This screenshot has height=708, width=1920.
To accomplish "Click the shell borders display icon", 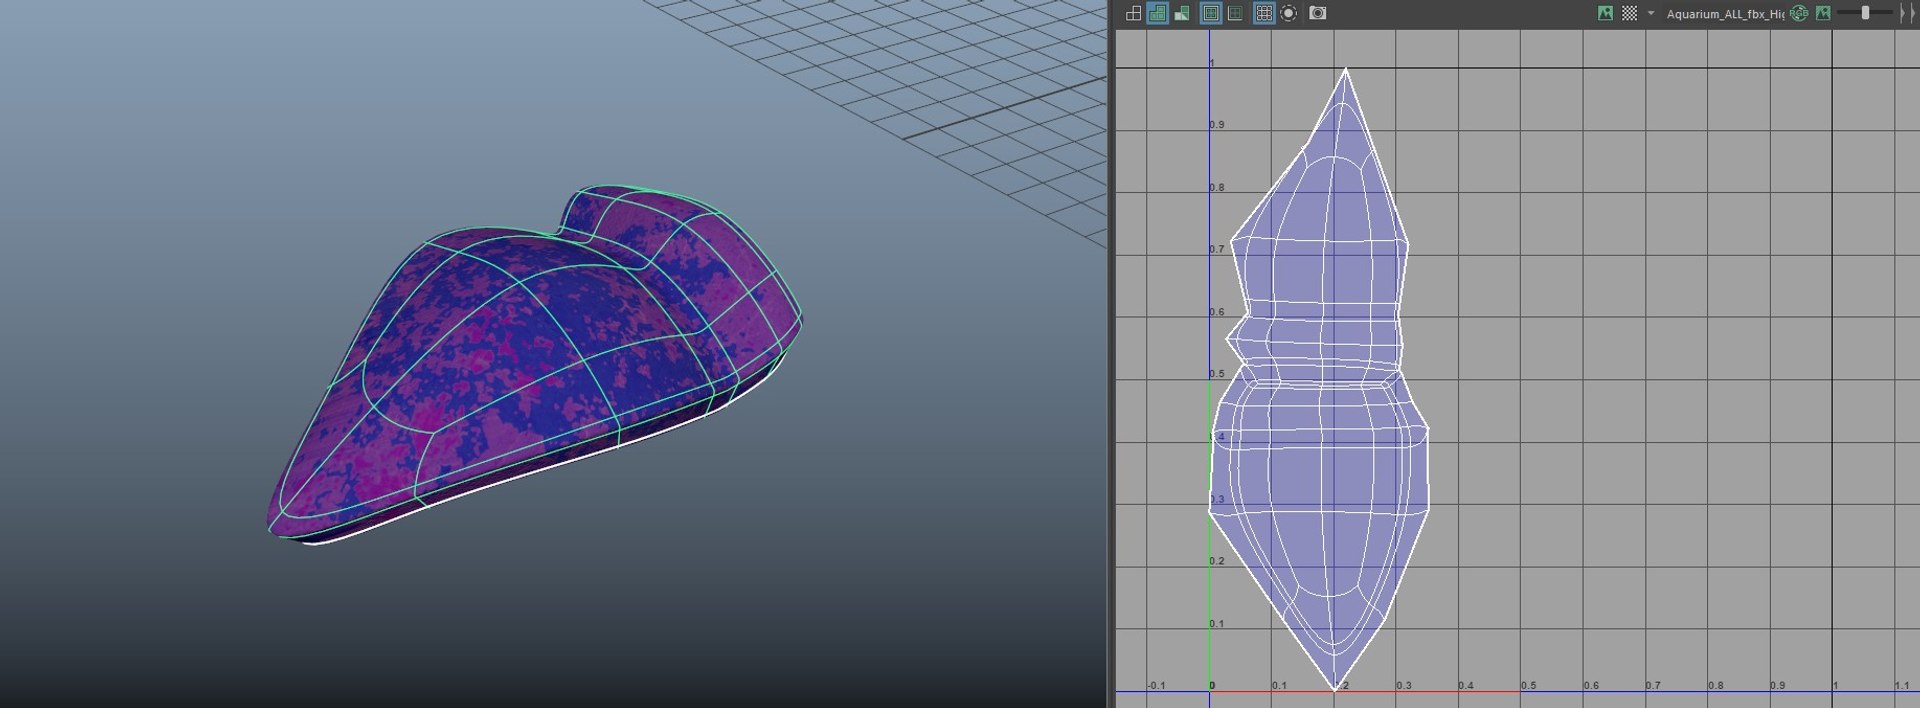I will 1235,13.
